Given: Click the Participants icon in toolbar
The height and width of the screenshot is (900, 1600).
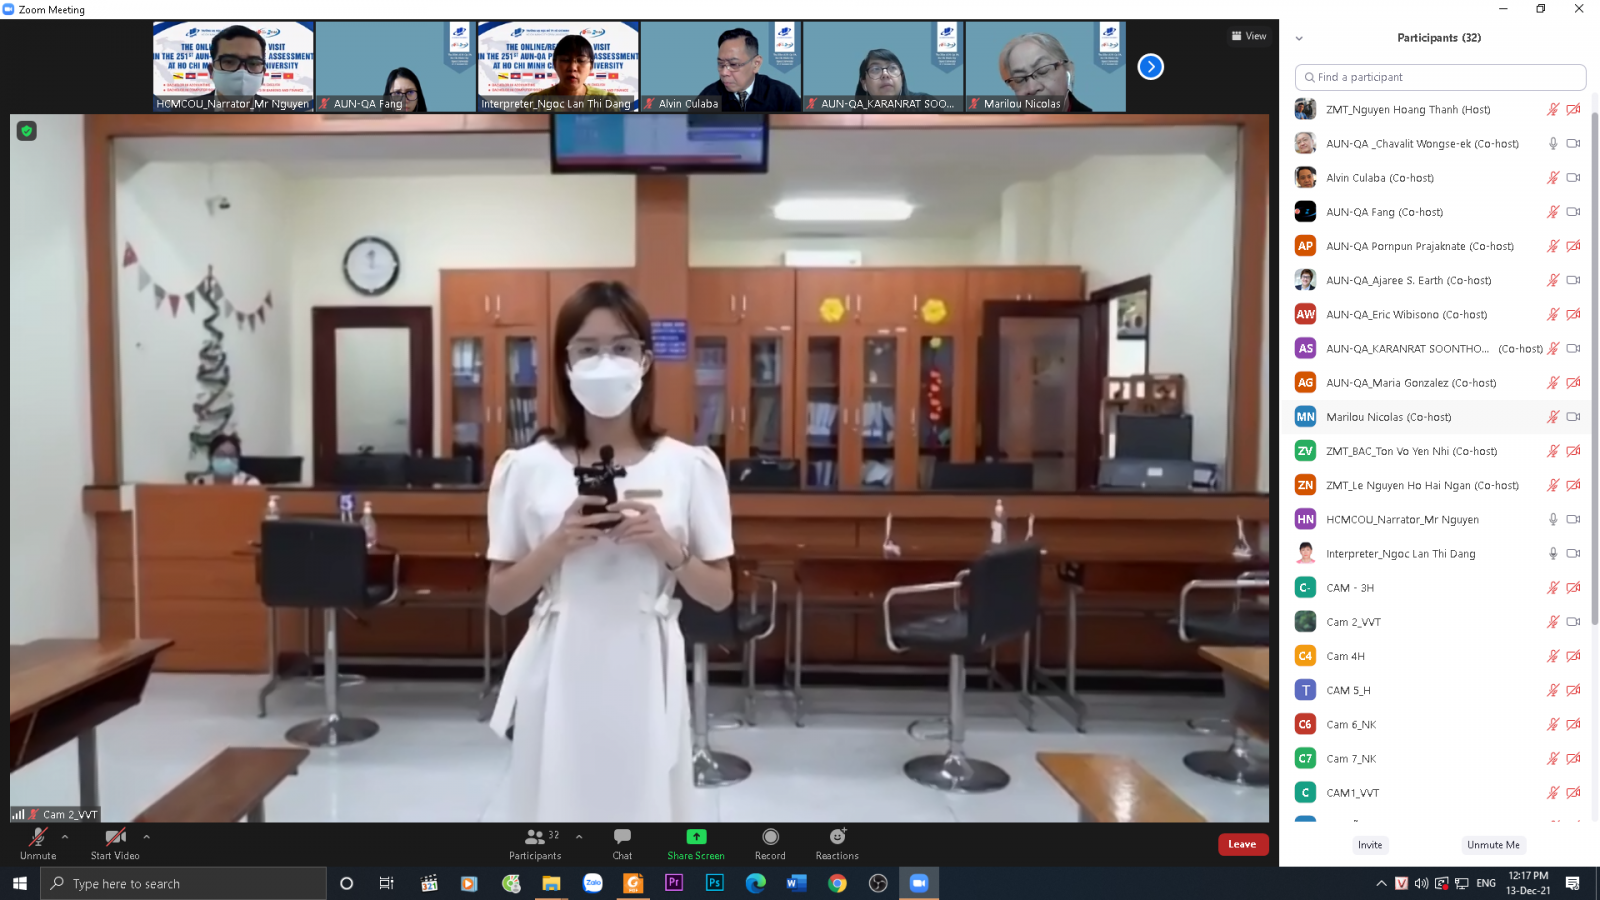Looking at the screenshot, I should click(x=535, y=837).
